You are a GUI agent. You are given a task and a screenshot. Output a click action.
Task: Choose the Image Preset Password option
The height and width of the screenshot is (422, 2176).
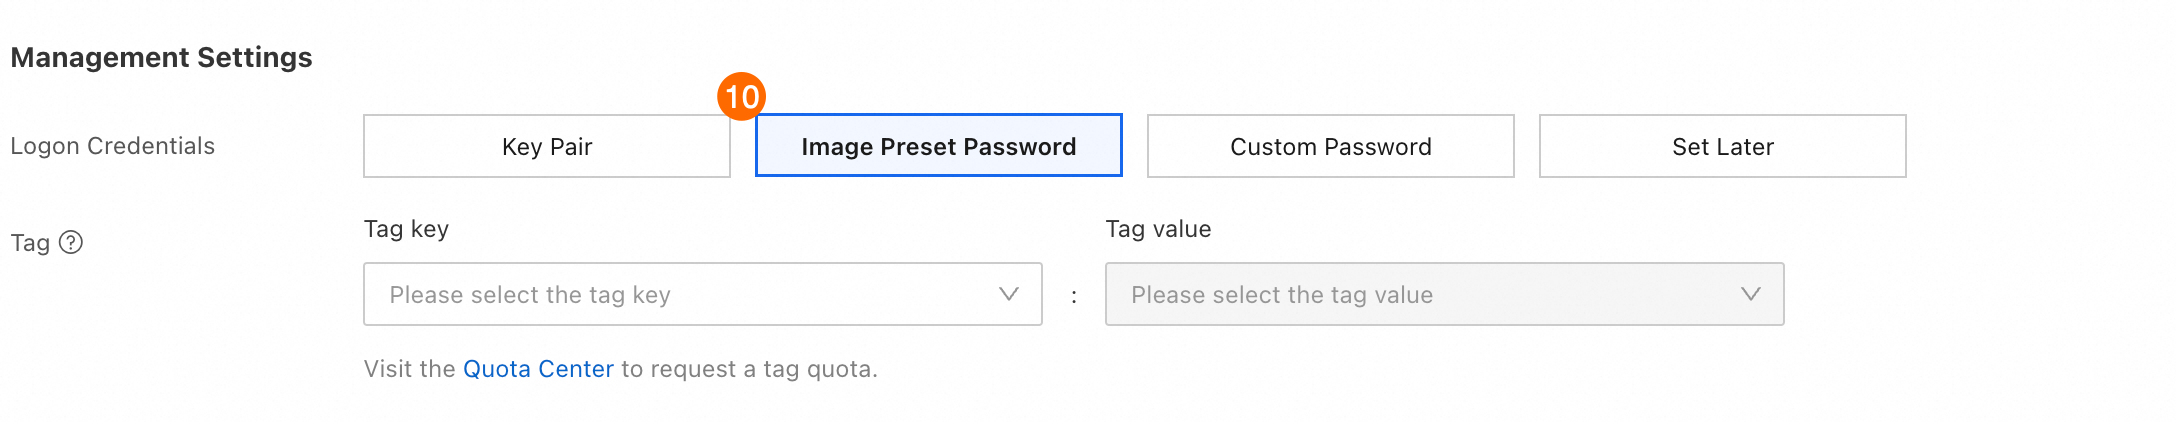coord(938,147)
